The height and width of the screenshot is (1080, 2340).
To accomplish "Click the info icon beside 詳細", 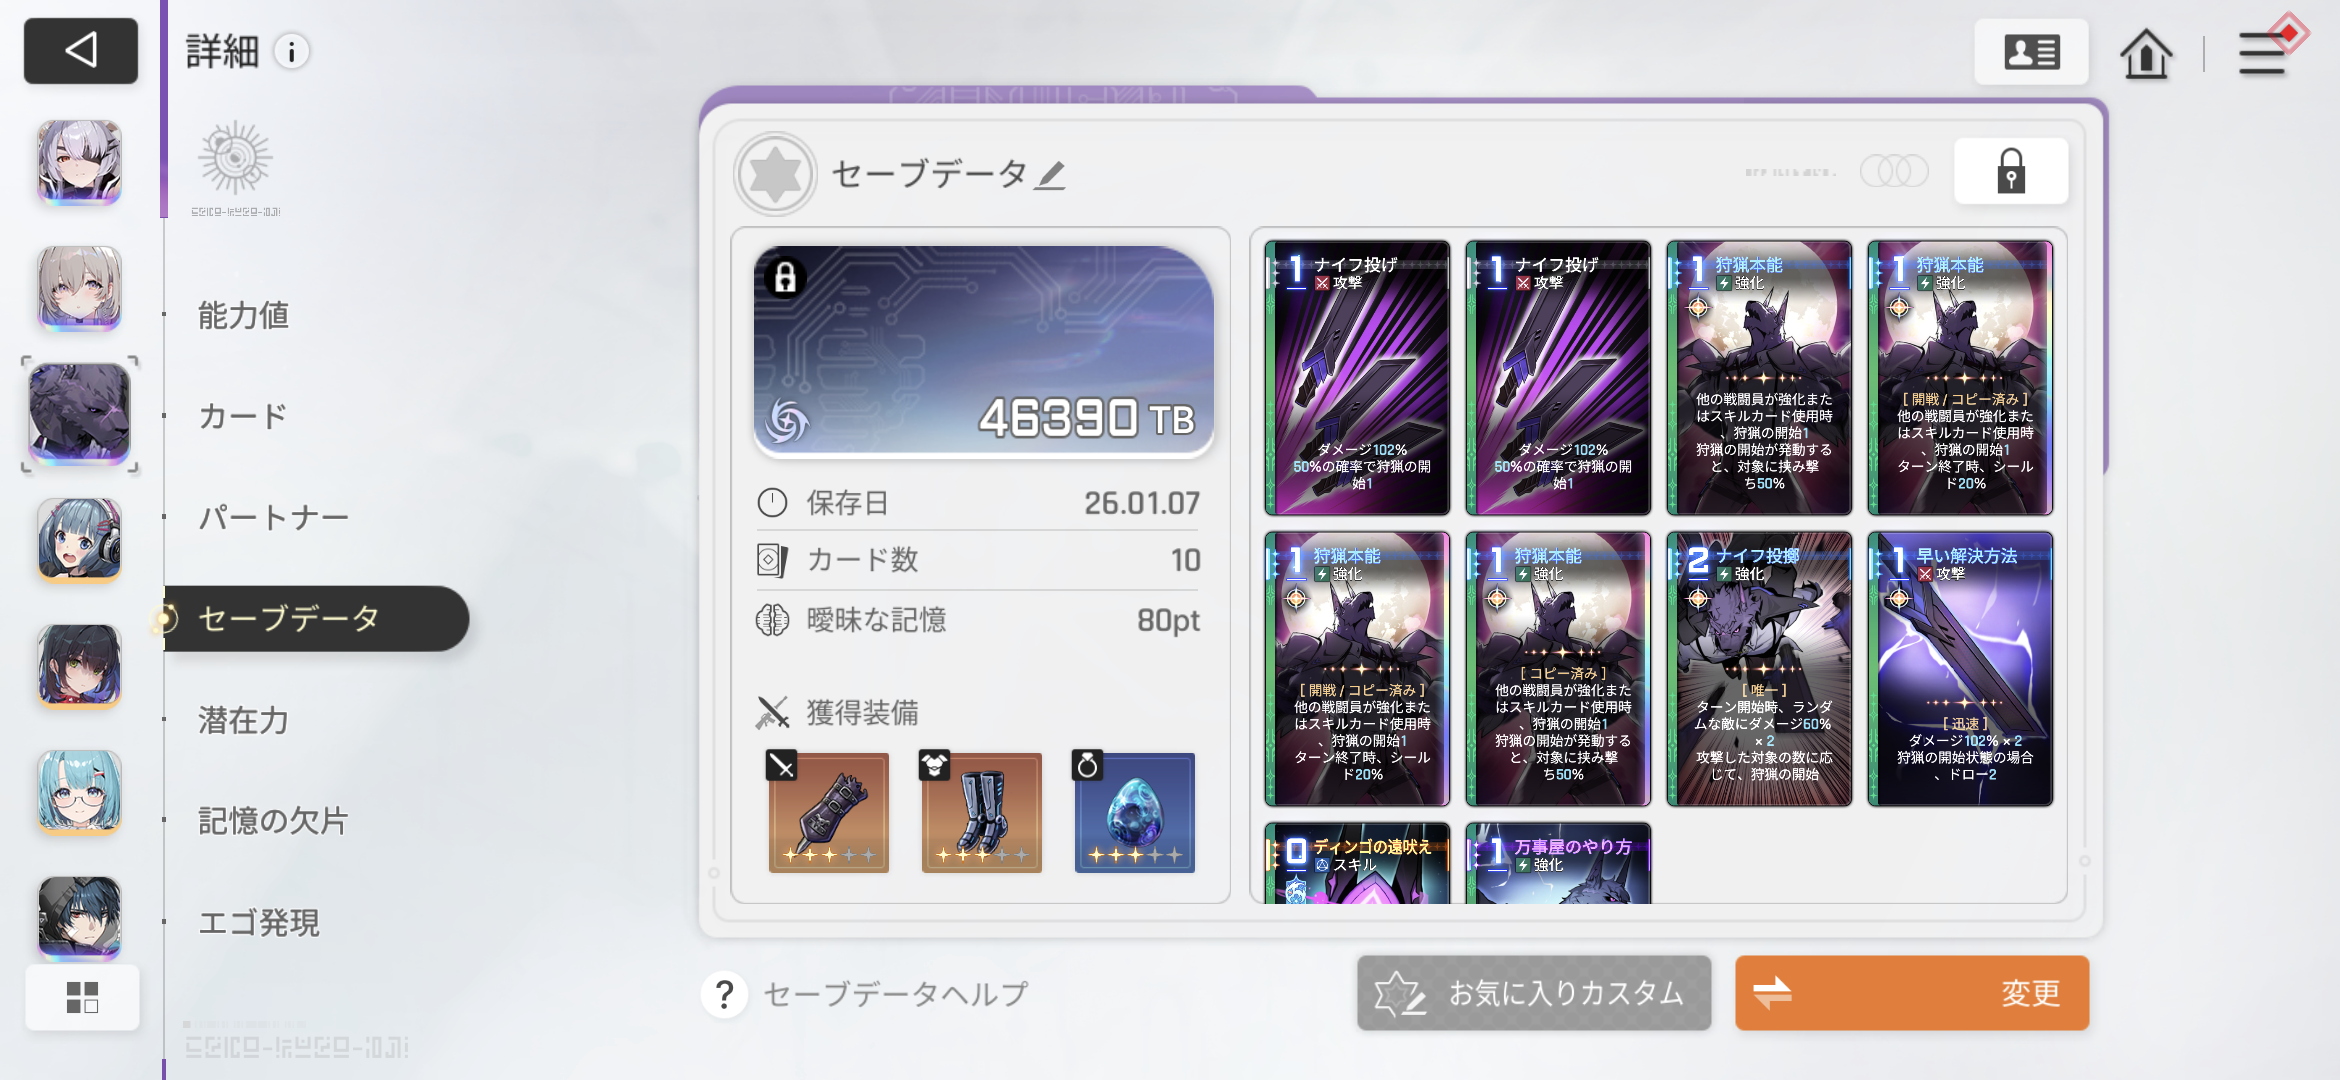I will [x=292, y=52].
